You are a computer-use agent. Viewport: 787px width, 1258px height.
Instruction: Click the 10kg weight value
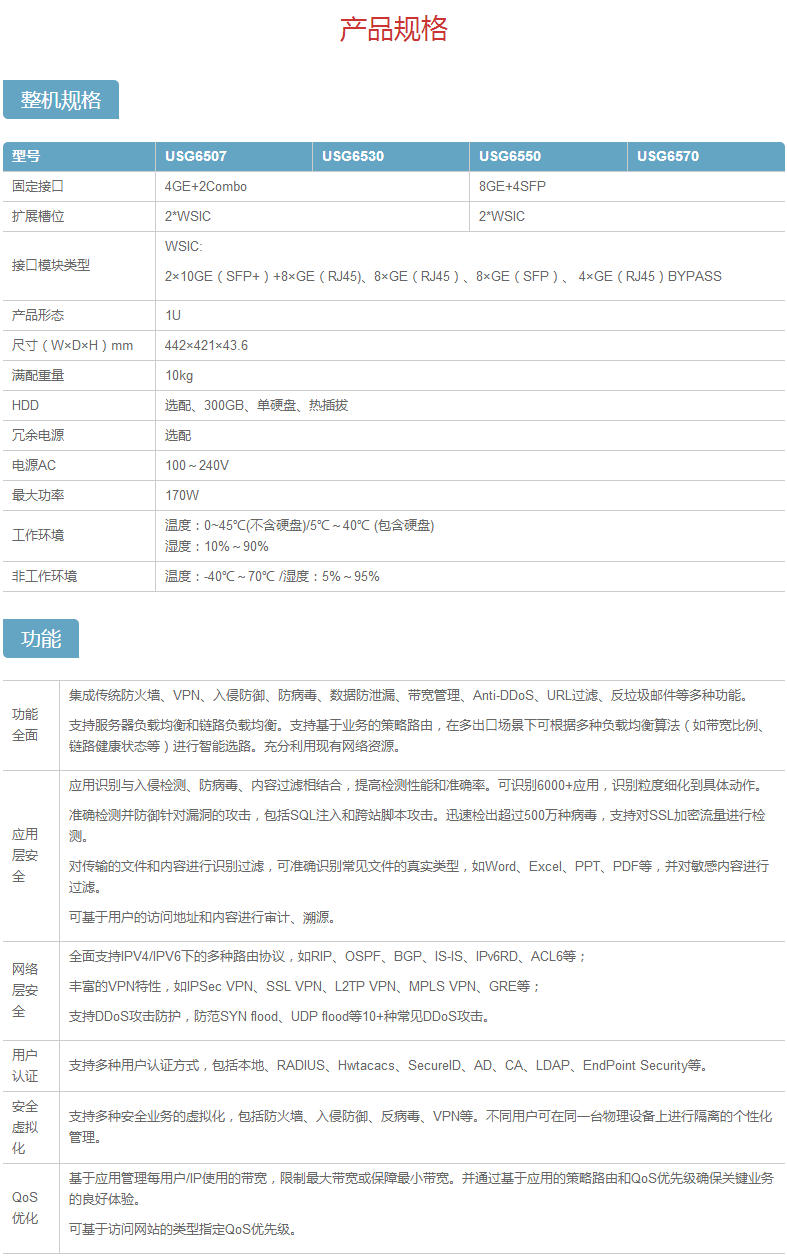[x=179, y=375]
